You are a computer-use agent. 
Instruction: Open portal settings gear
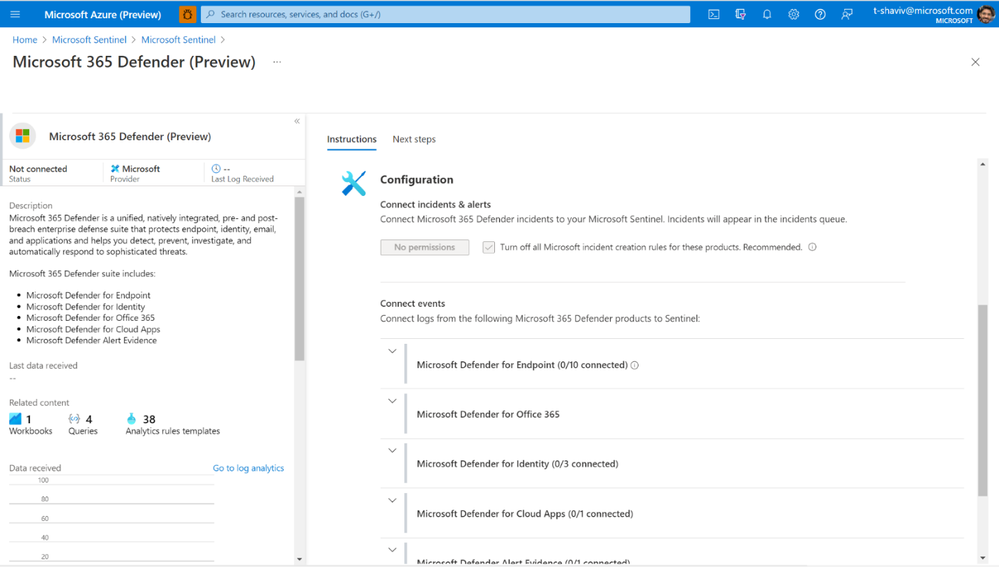click(x=793, y=14)
